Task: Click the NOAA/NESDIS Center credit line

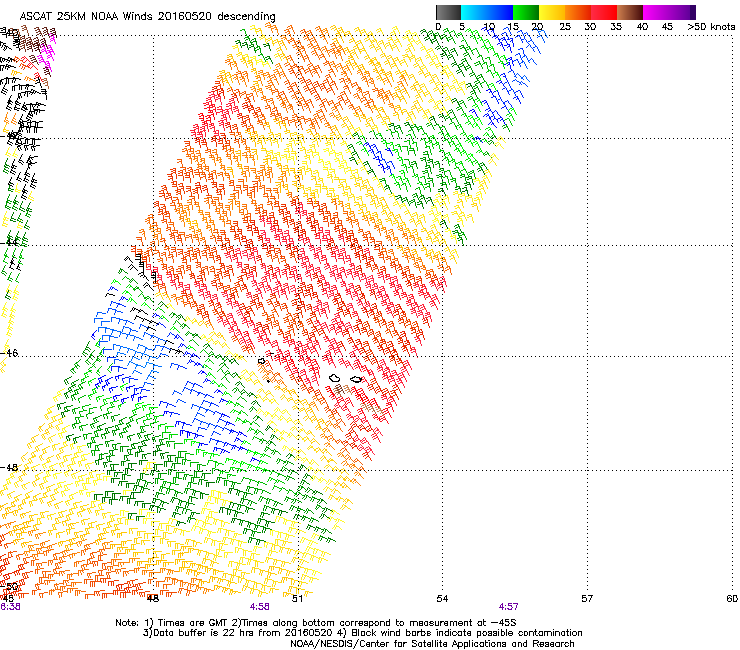Action: point(432,643)
